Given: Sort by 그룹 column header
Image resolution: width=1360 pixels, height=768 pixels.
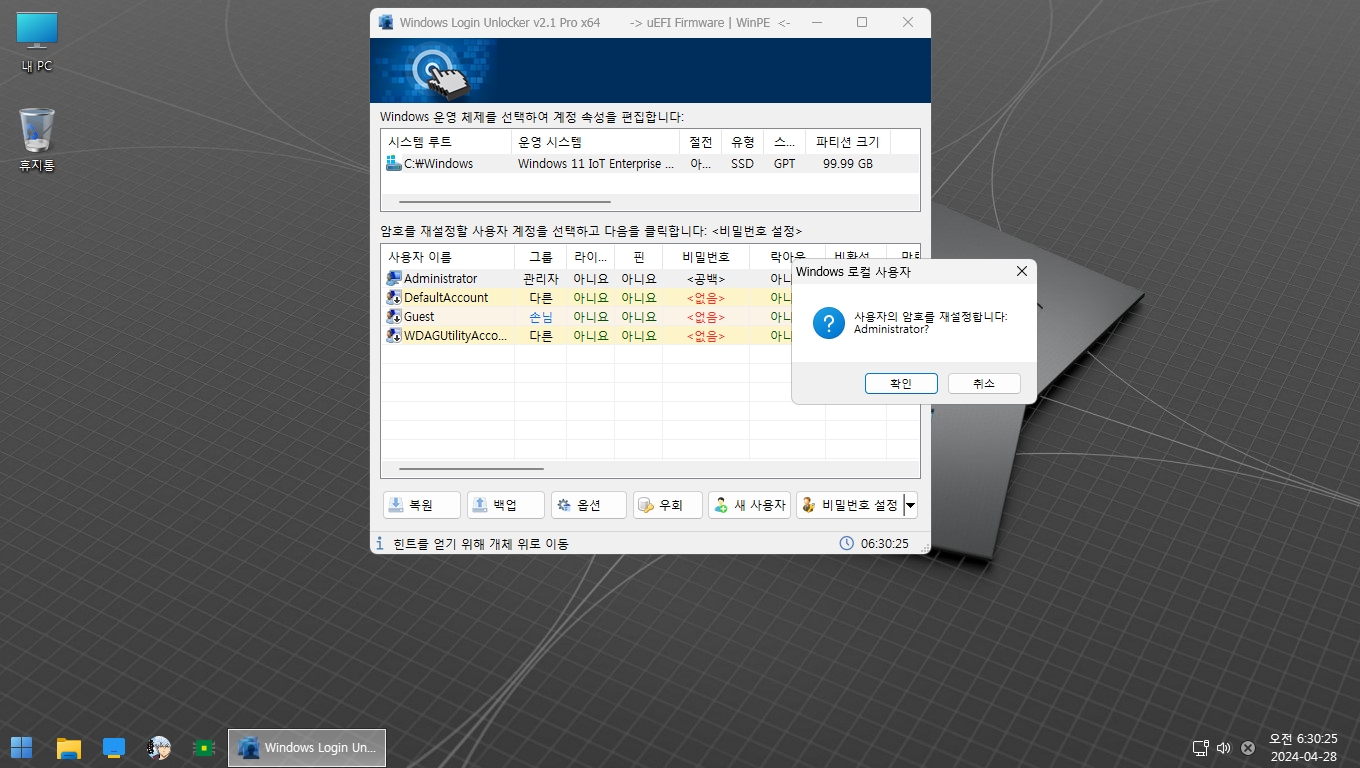Looking at the screenshot, I should point(540,257).
